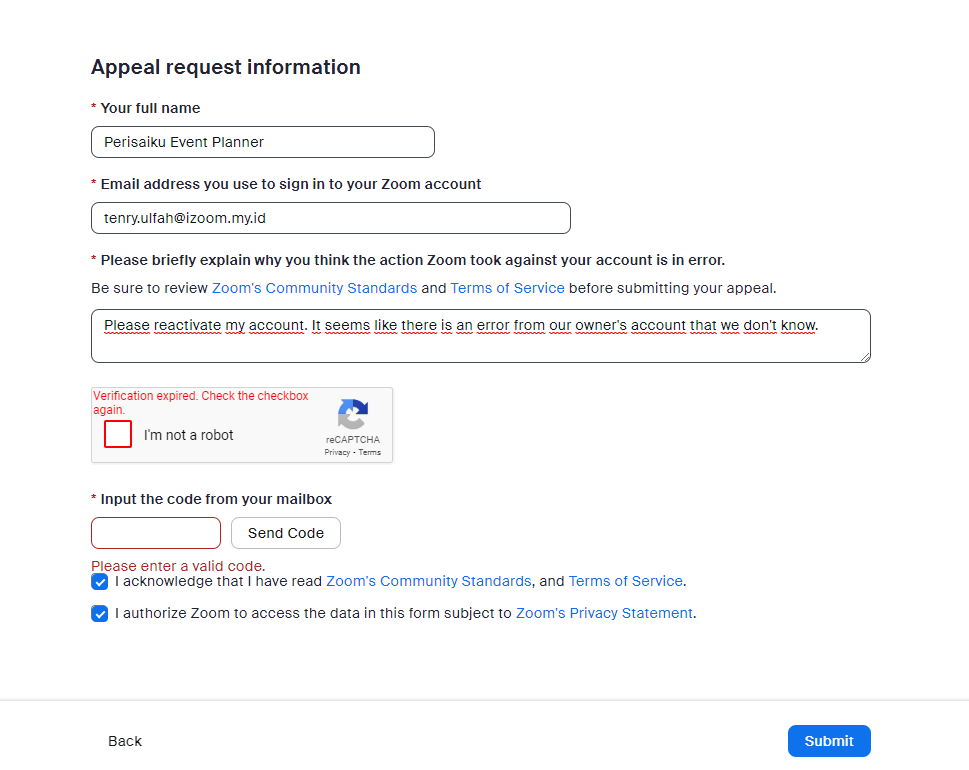
Task: Click the reCAPTCHA logo icon
Action: point(353,413)
